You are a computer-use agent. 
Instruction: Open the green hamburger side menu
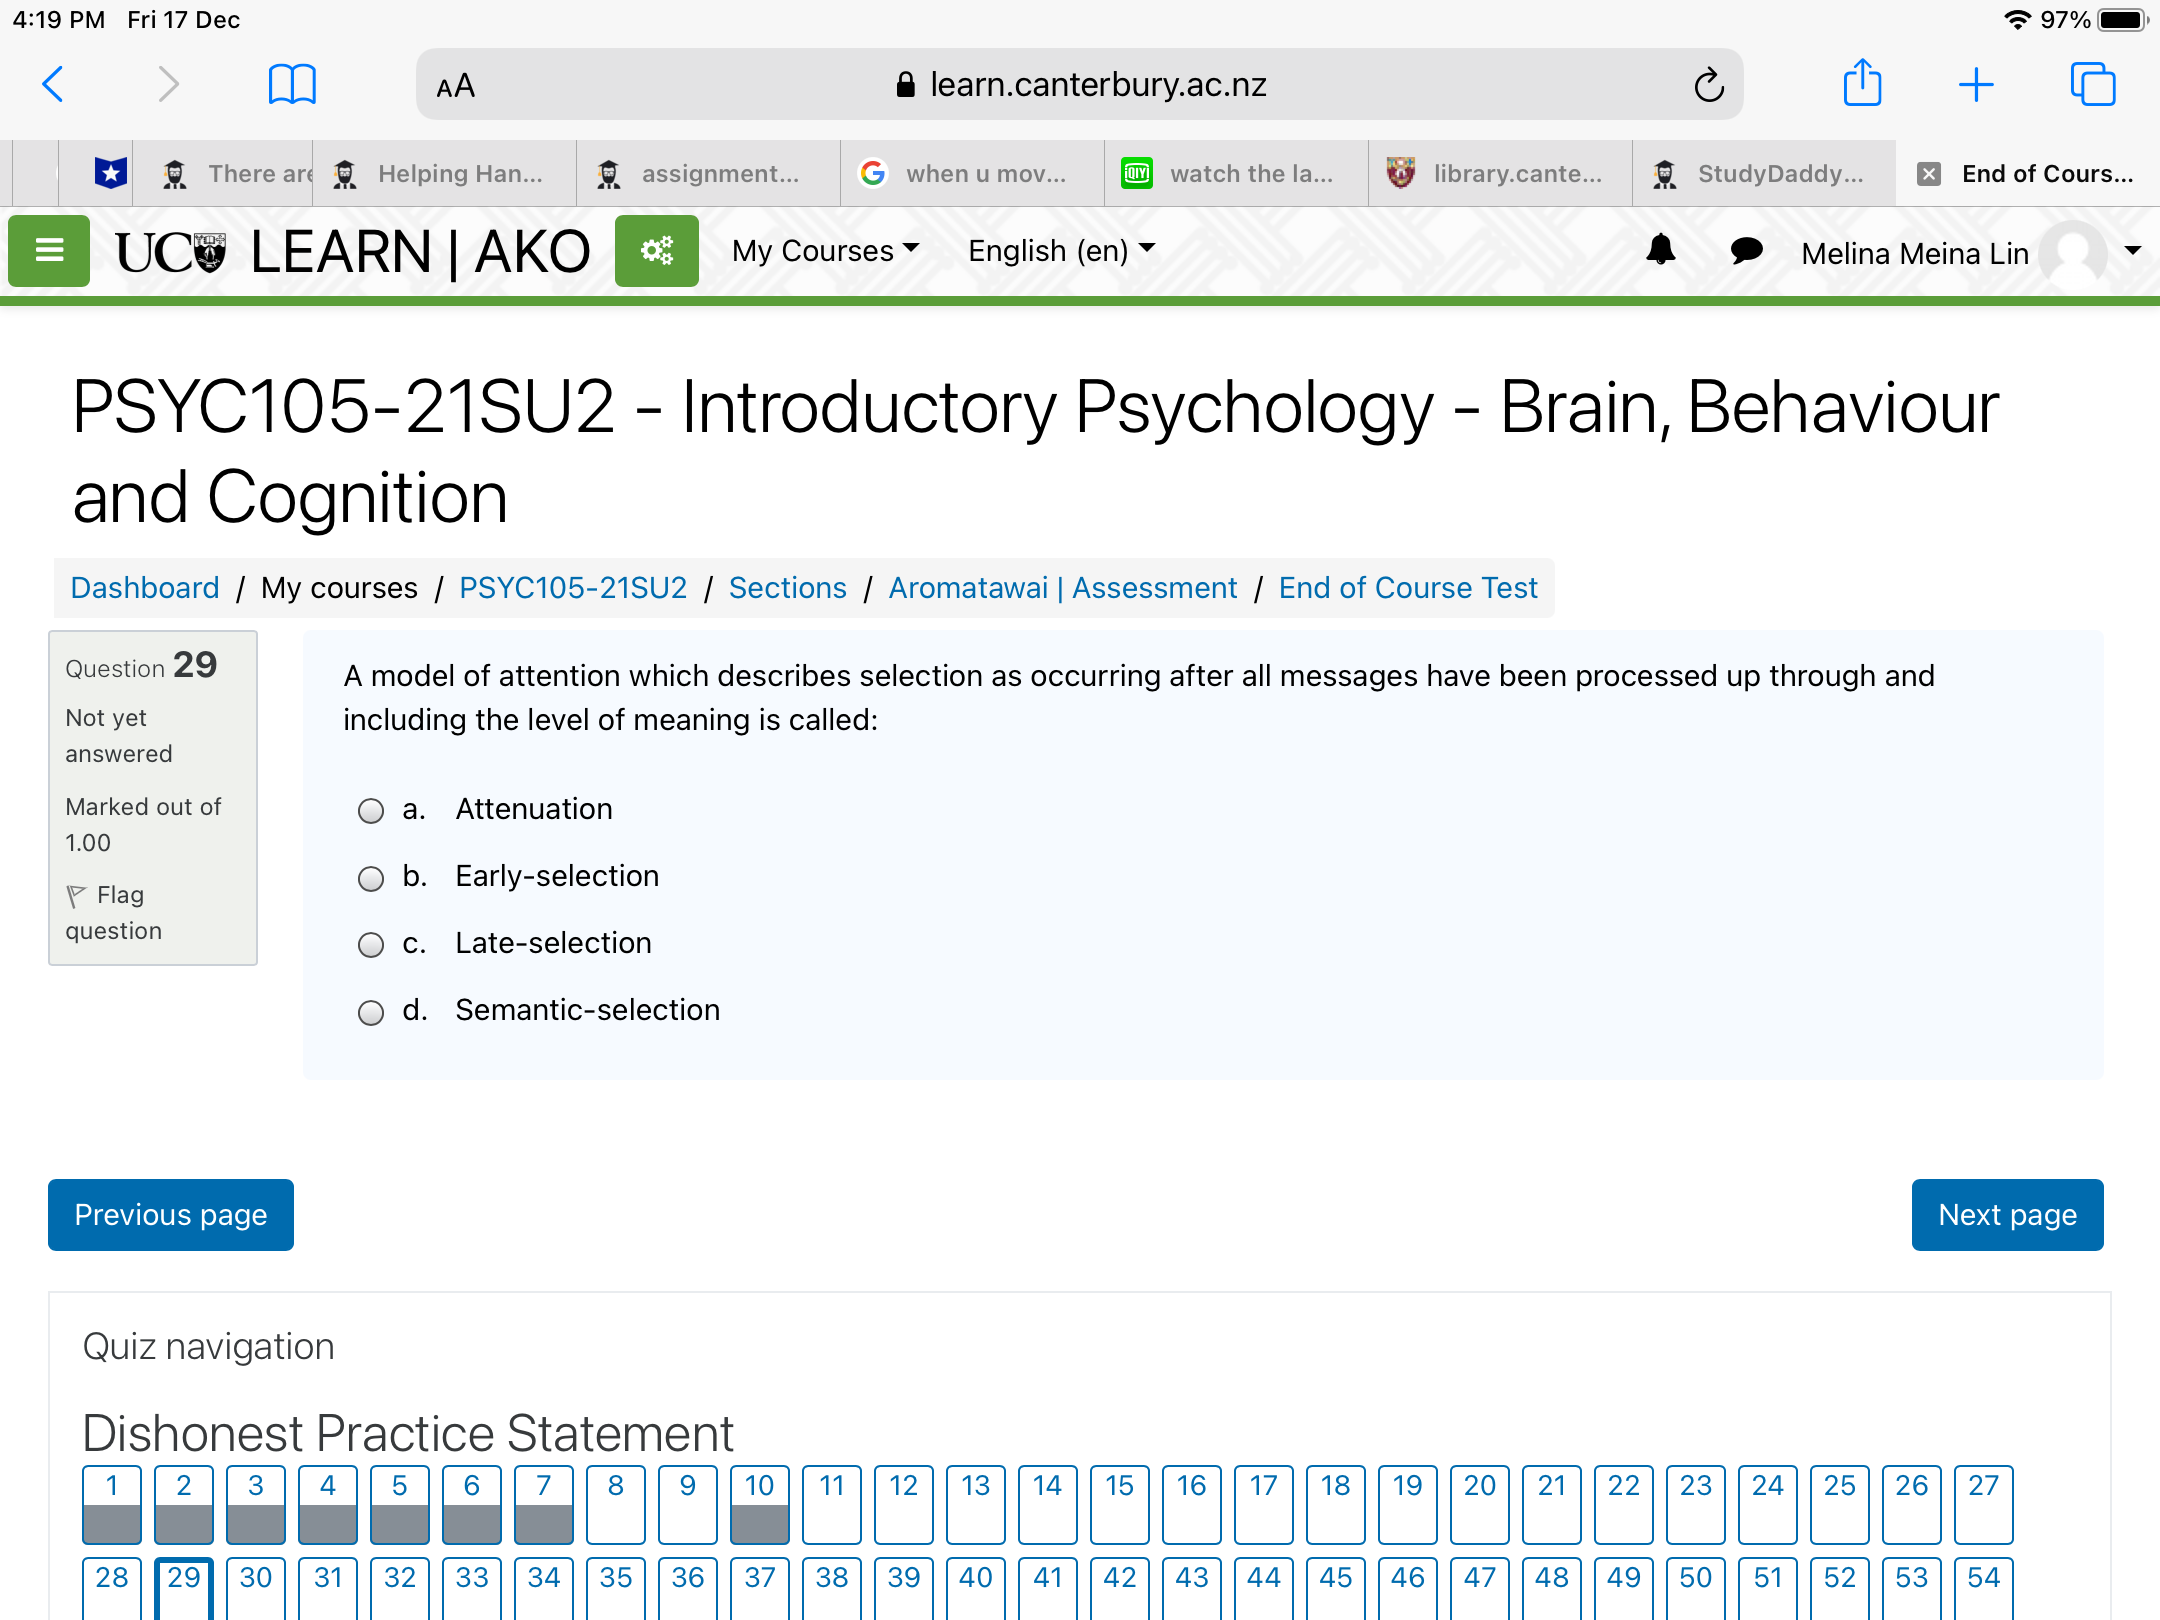coord(49,250)
